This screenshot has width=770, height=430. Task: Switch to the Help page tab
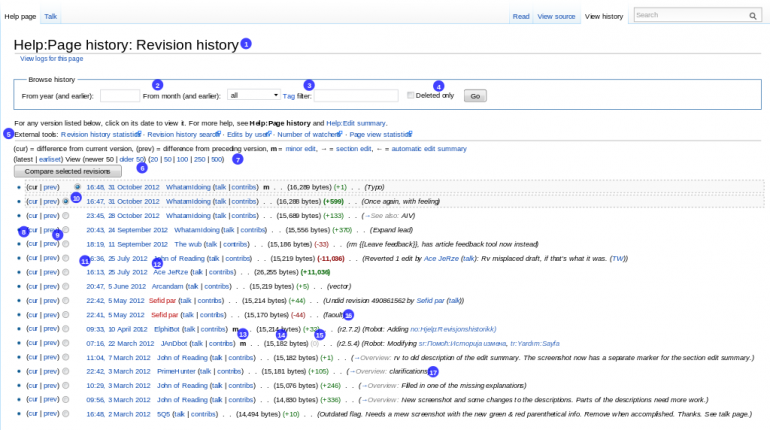point(20,16)
